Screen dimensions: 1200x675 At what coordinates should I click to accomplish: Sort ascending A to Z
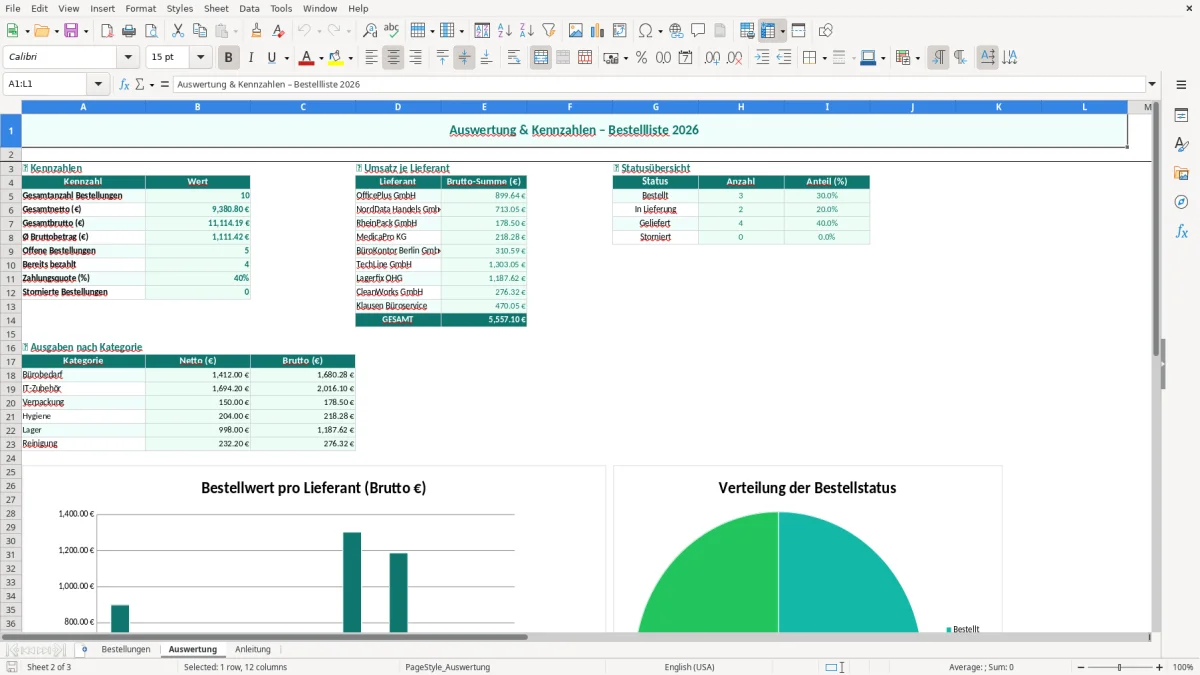(x=505, y=31)
